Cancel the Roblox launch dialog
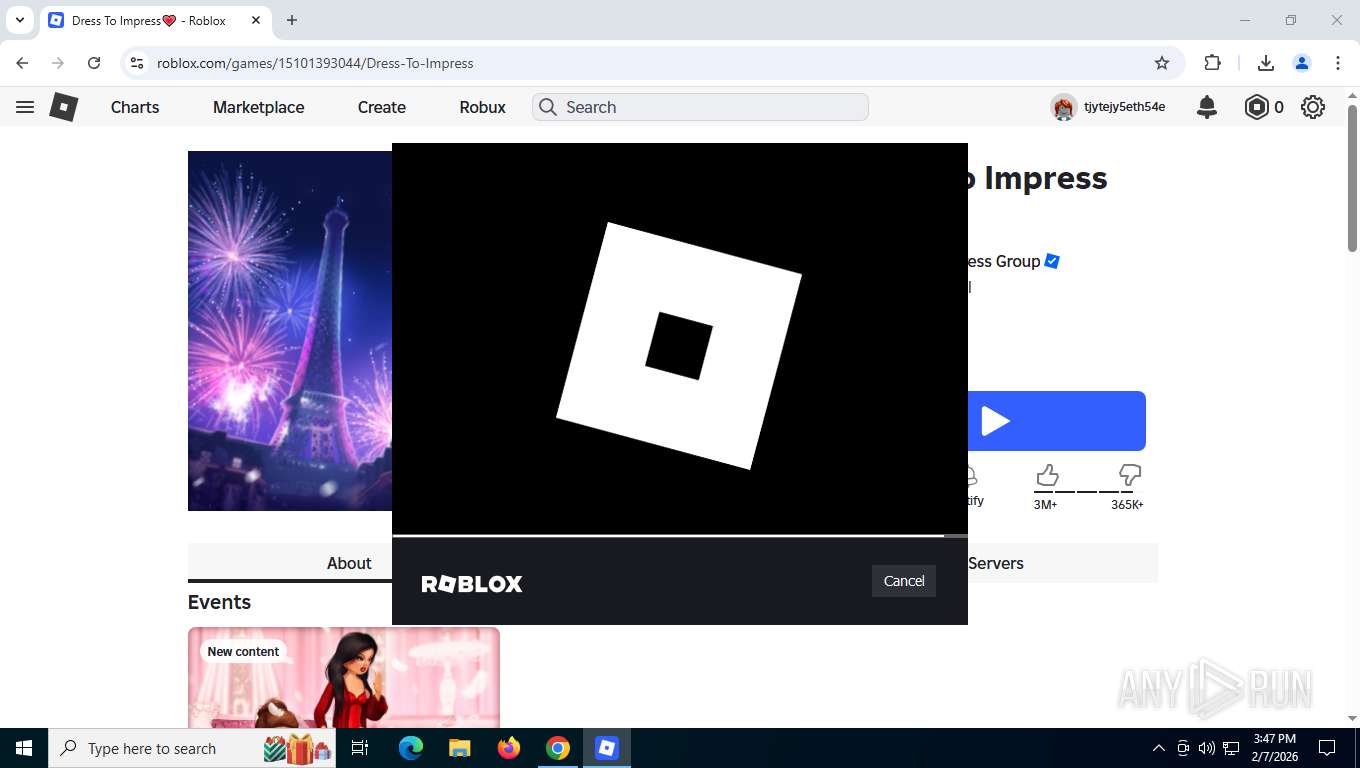The height and width of the screenshot is (768, 1360). pos(904,581)
